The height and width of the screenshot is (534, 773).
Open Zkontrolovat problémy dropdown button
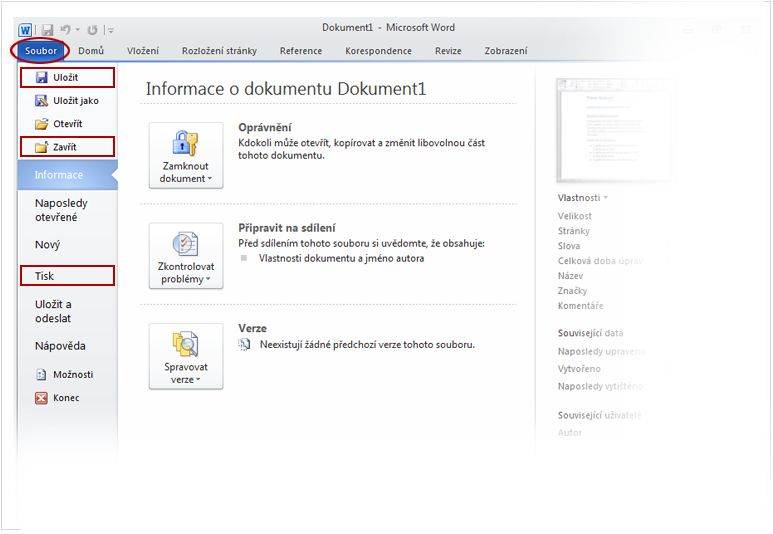pos(186,256)
